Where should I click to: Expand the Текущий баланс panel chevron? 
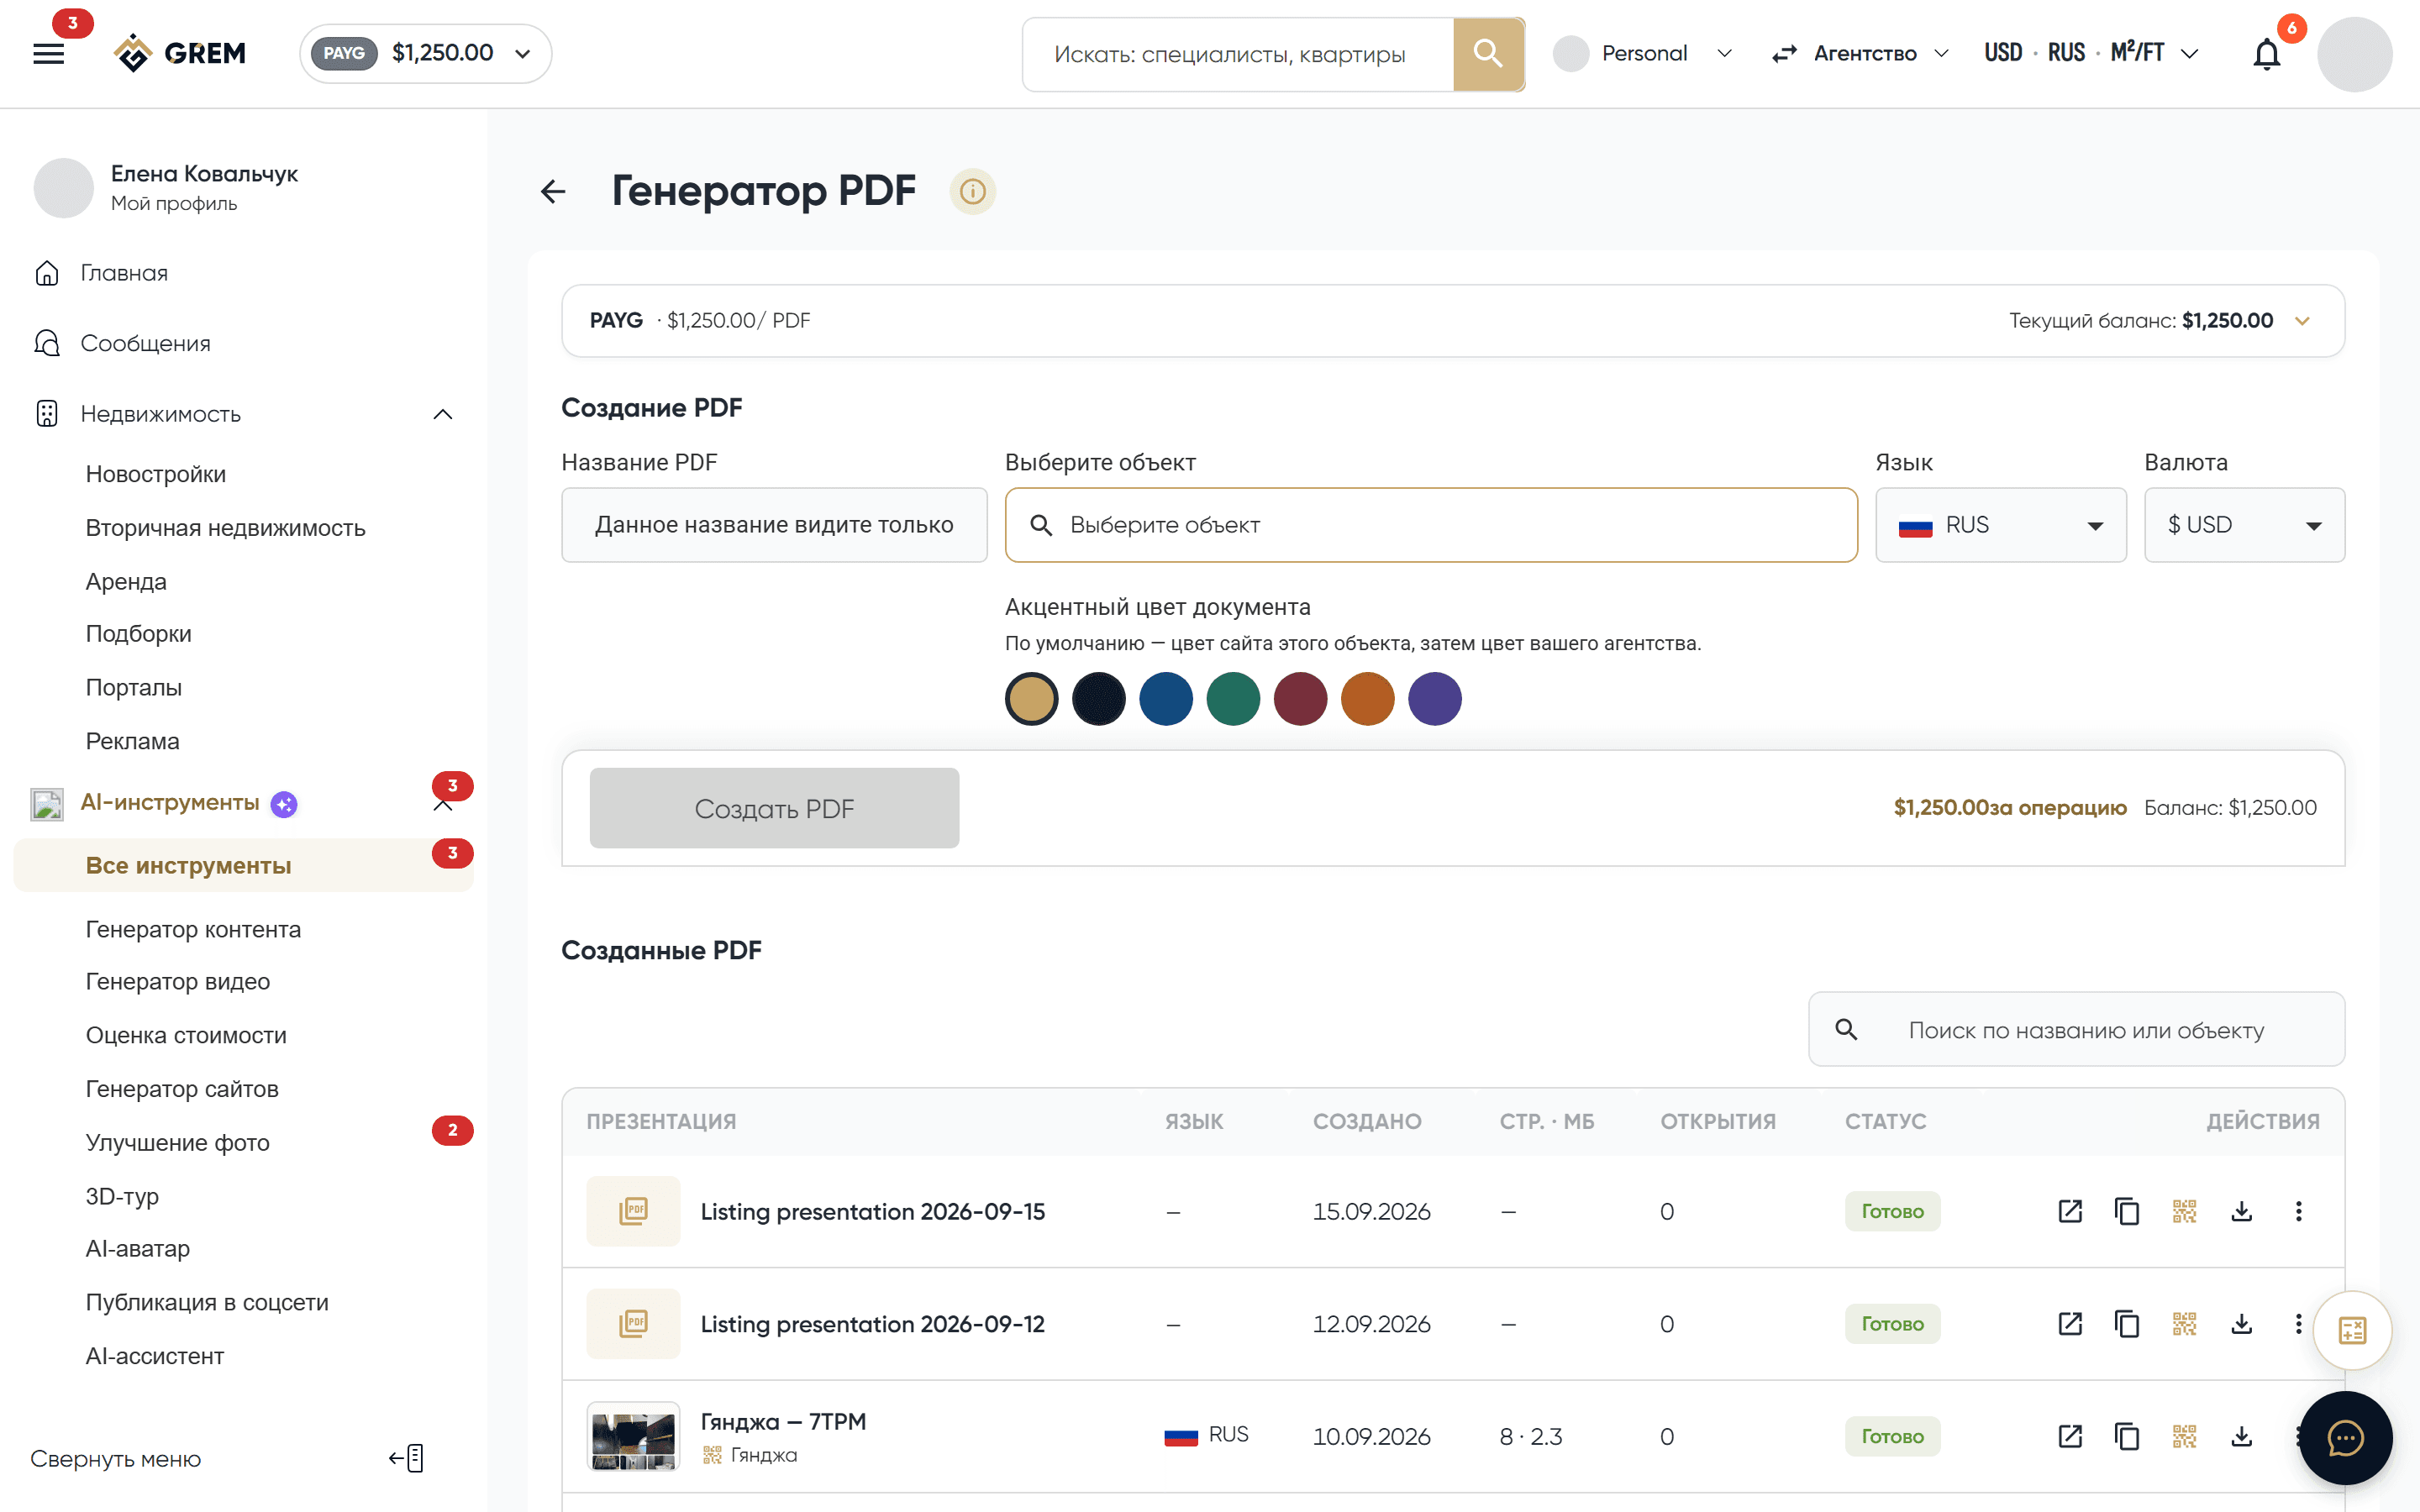(x=2302, y=321)
